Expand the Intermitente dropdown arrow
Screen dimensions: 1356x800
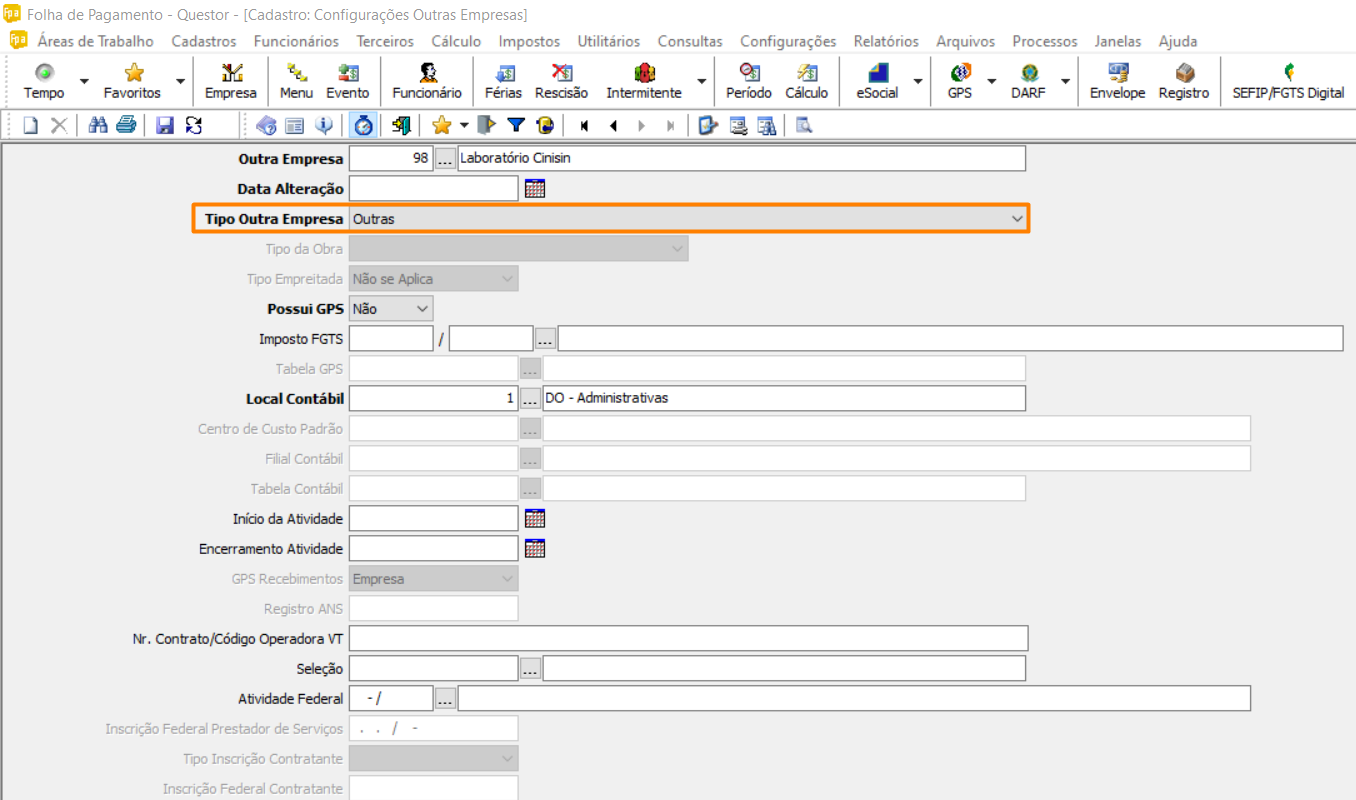coord(701,81)
